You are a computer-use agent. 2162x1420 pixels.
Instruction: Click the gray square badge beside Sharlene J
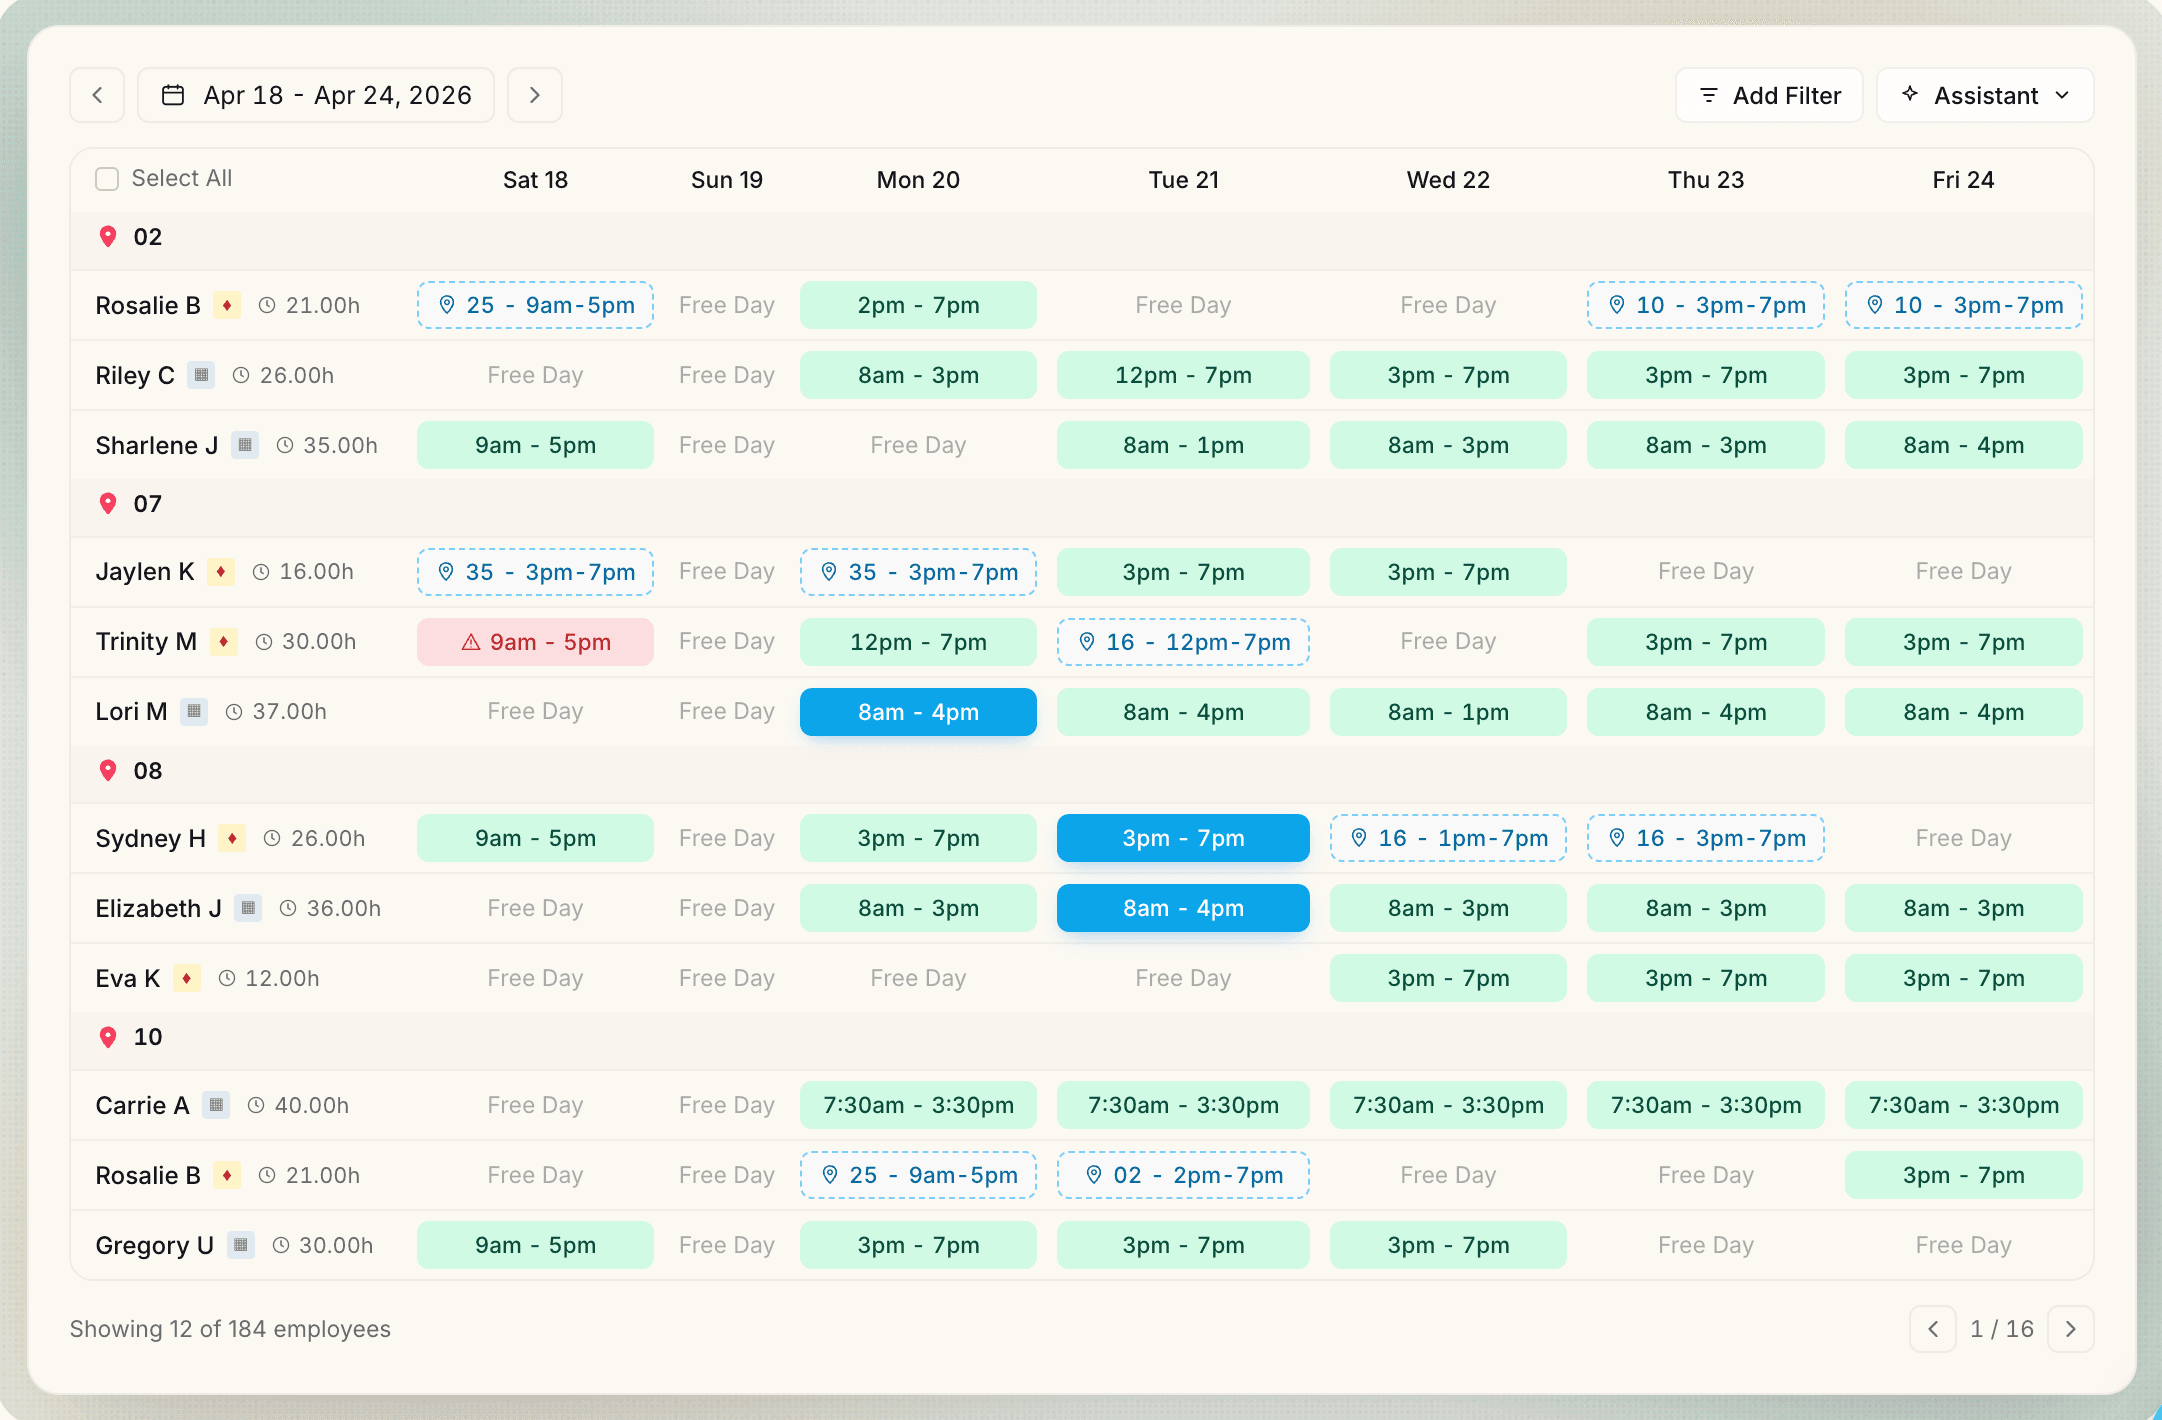point(245,445)
